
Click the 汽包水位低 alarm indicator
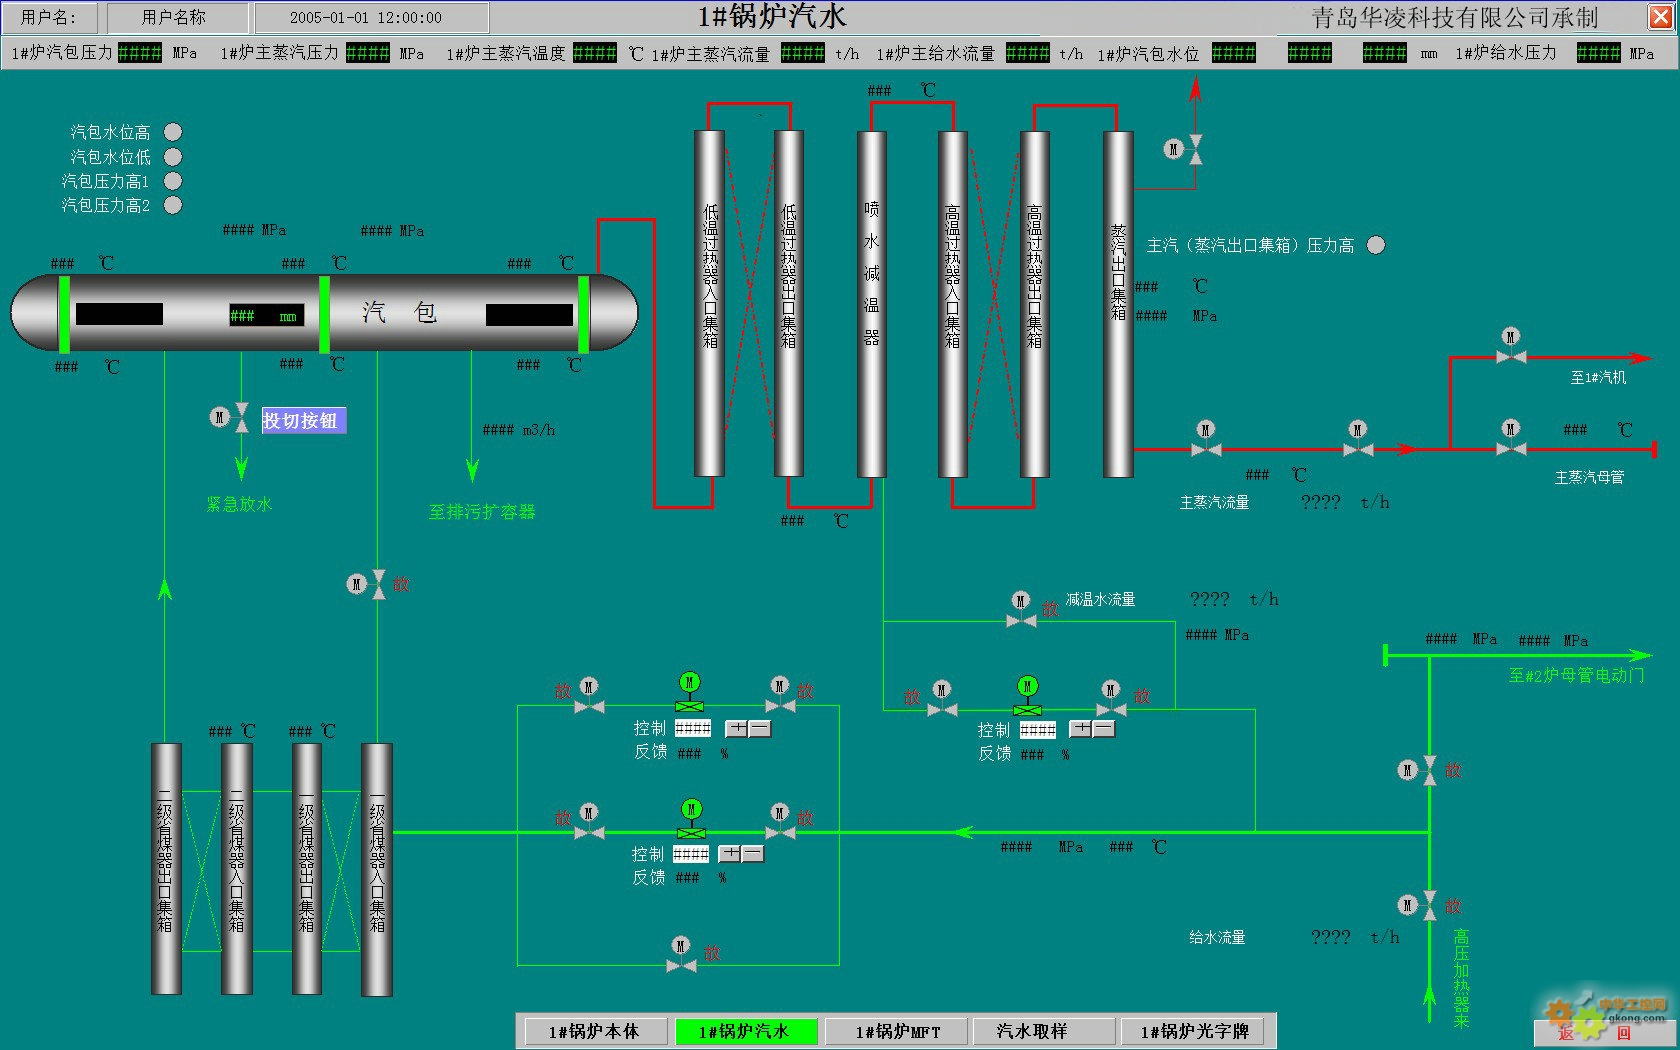(x=173, y=157)
